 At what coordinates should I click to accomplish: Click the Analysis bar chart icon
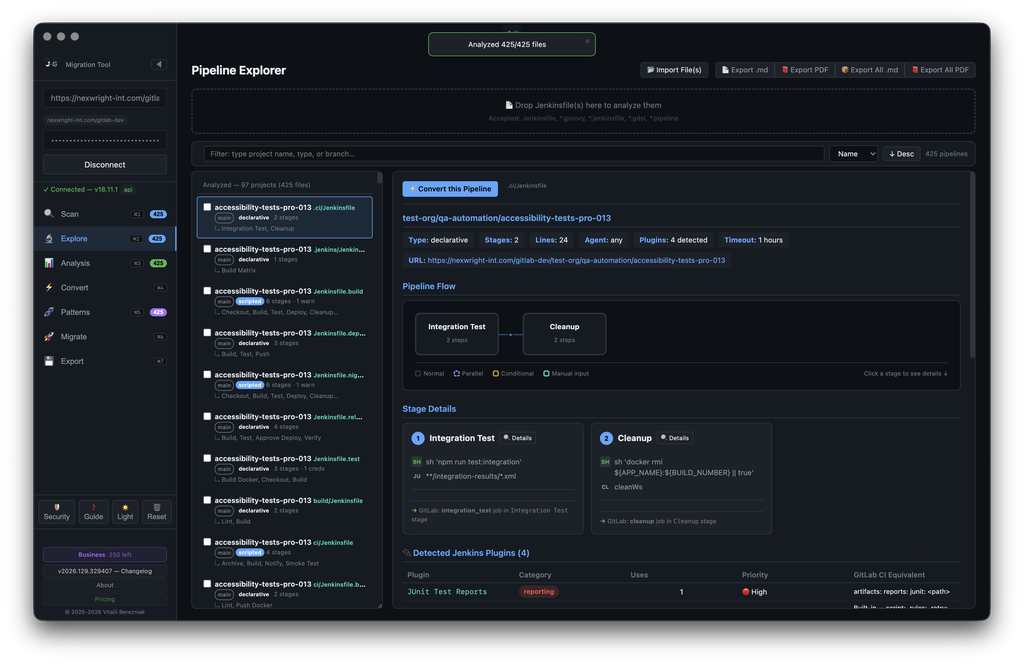pyautogui.click(x=49, y=263)
